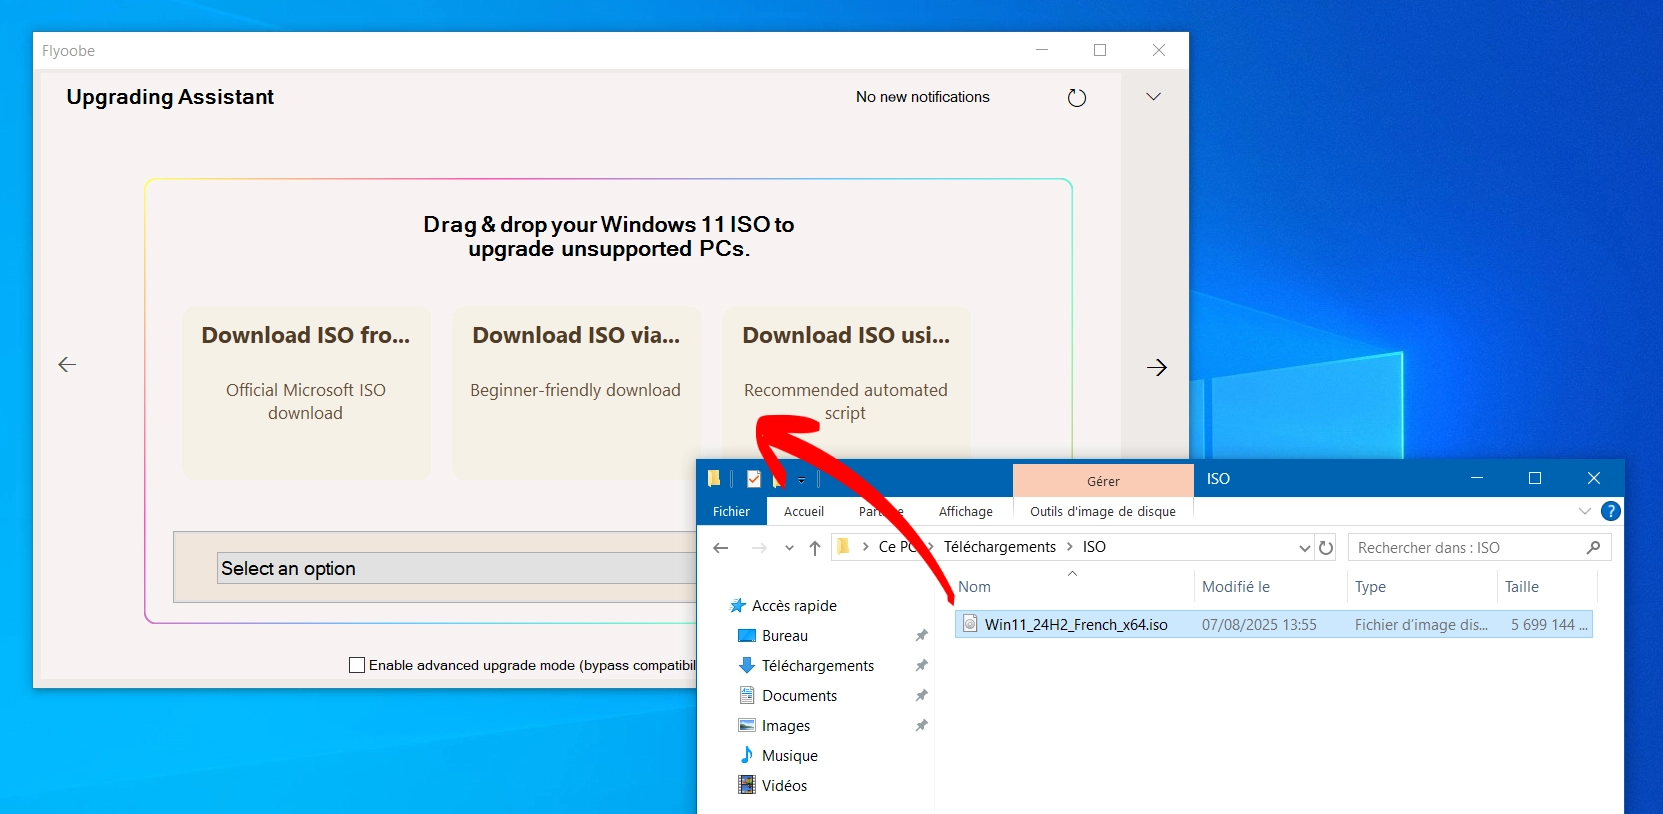Refresh the ISO folder view

[1326, 548]
